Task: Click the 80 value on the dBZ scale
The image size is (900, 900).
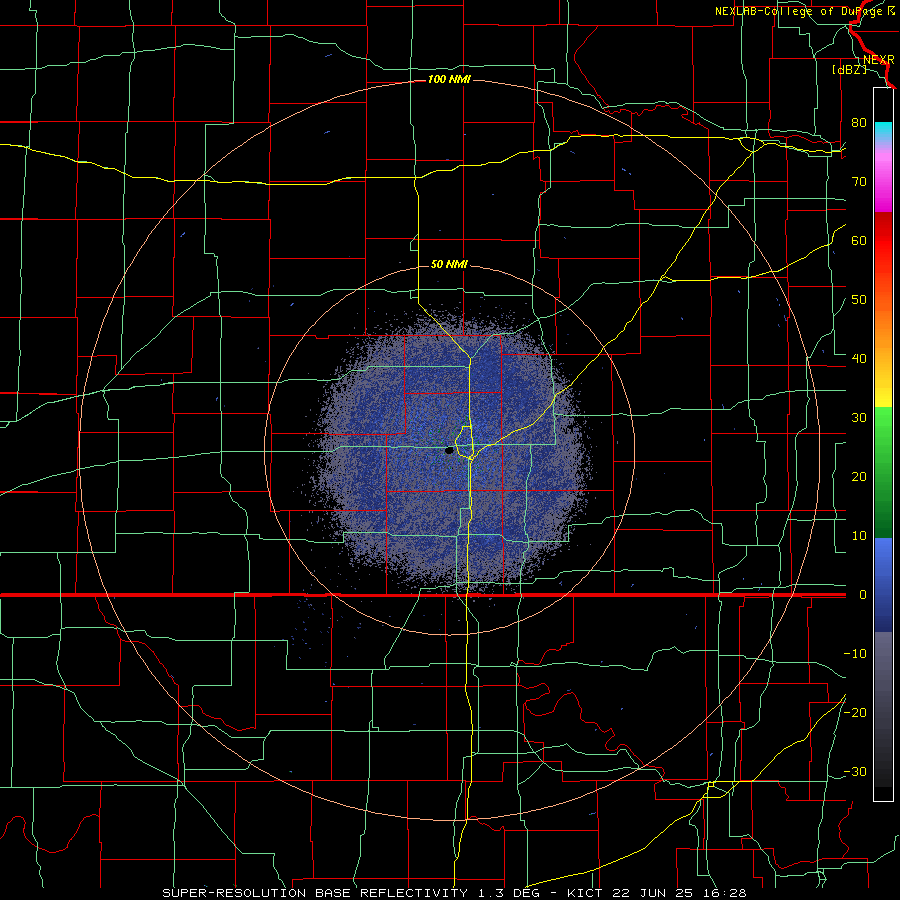Action: click(x=859, y=123)
